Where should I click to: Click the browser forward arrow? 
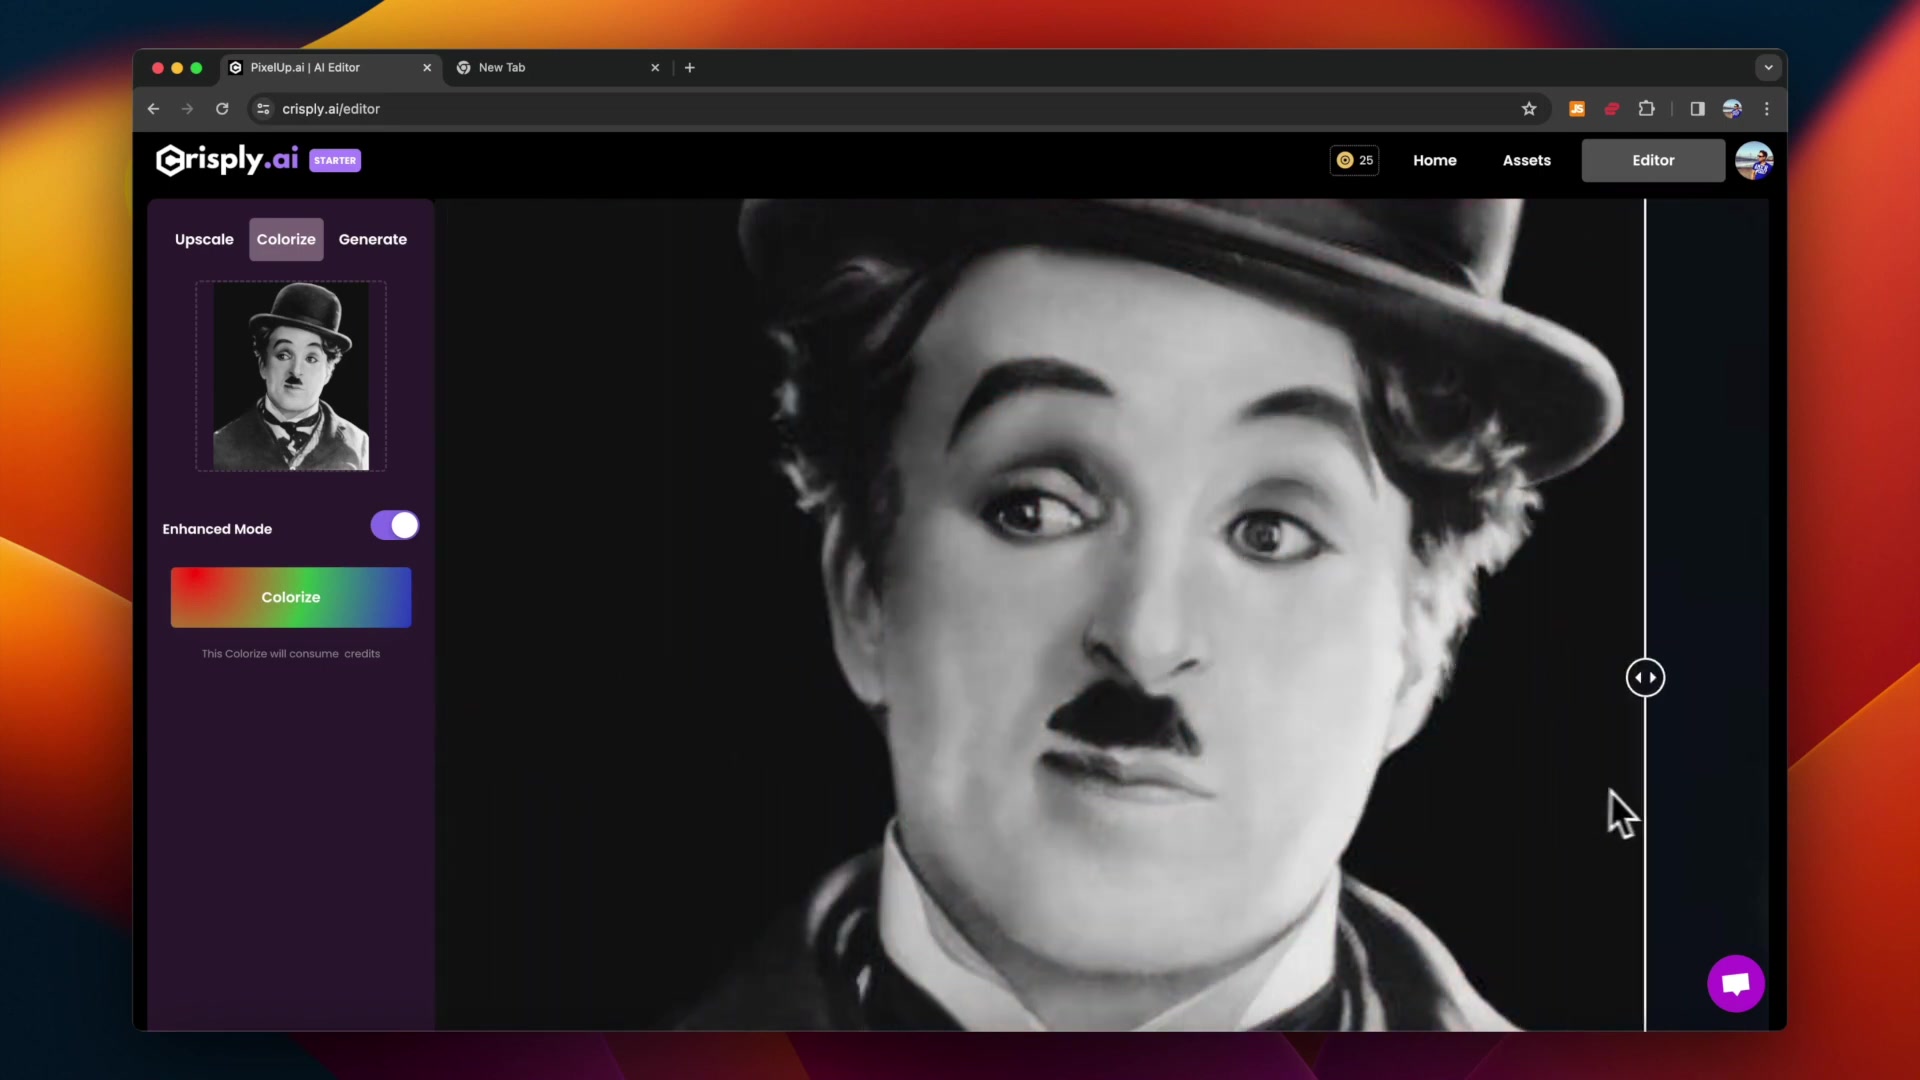coord(187,109)
